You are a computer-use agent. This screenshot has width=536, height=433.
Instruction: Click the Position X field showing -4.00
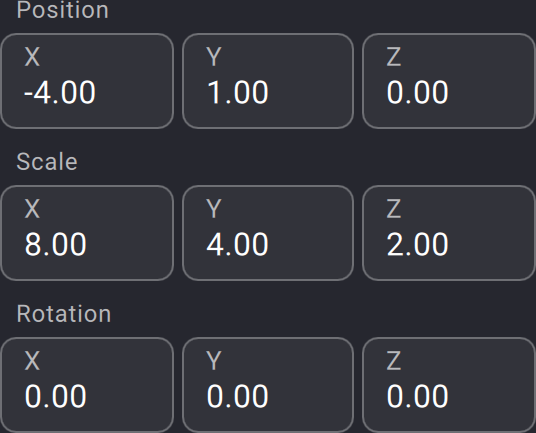coord(87,81)
